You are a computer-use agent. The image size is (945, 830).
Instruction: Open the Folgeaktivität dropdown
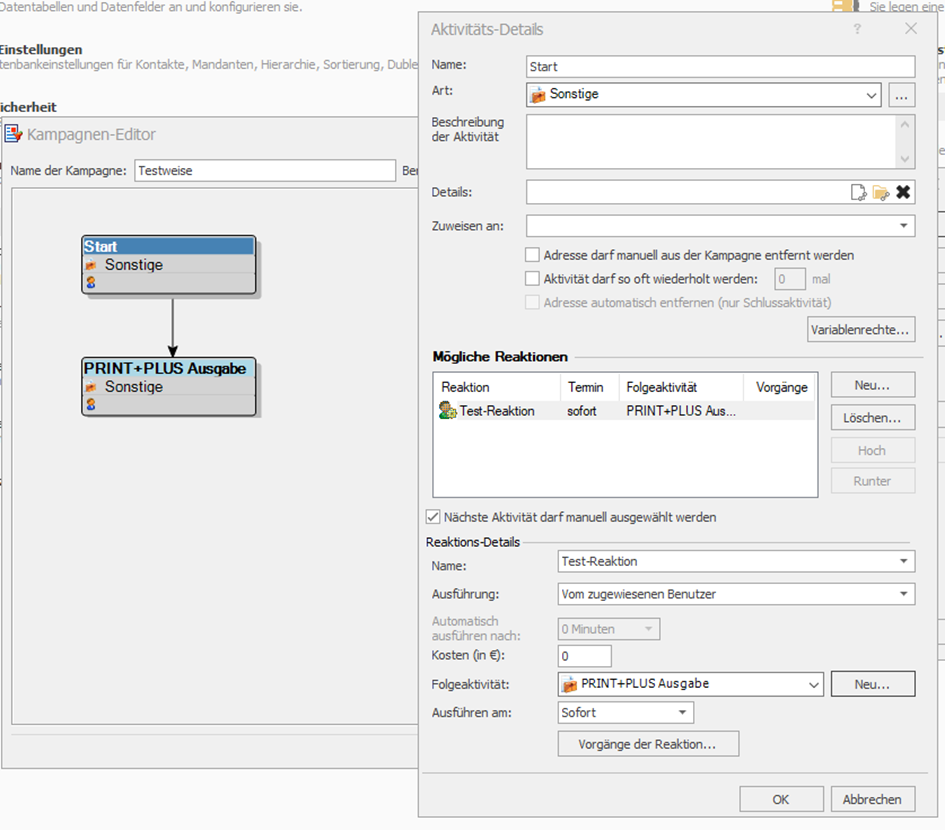[x=813, y=685]
